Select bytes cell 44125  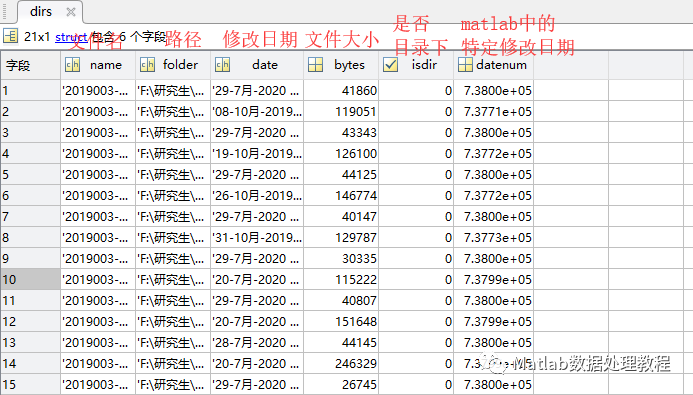341,175
